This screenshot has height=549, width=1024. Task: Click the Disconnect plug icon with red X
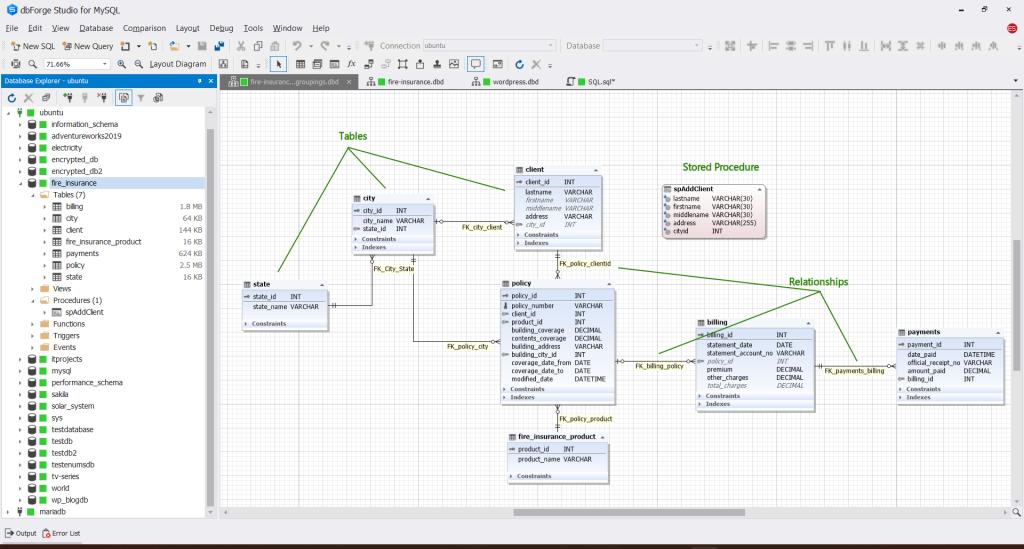(101, 98)
